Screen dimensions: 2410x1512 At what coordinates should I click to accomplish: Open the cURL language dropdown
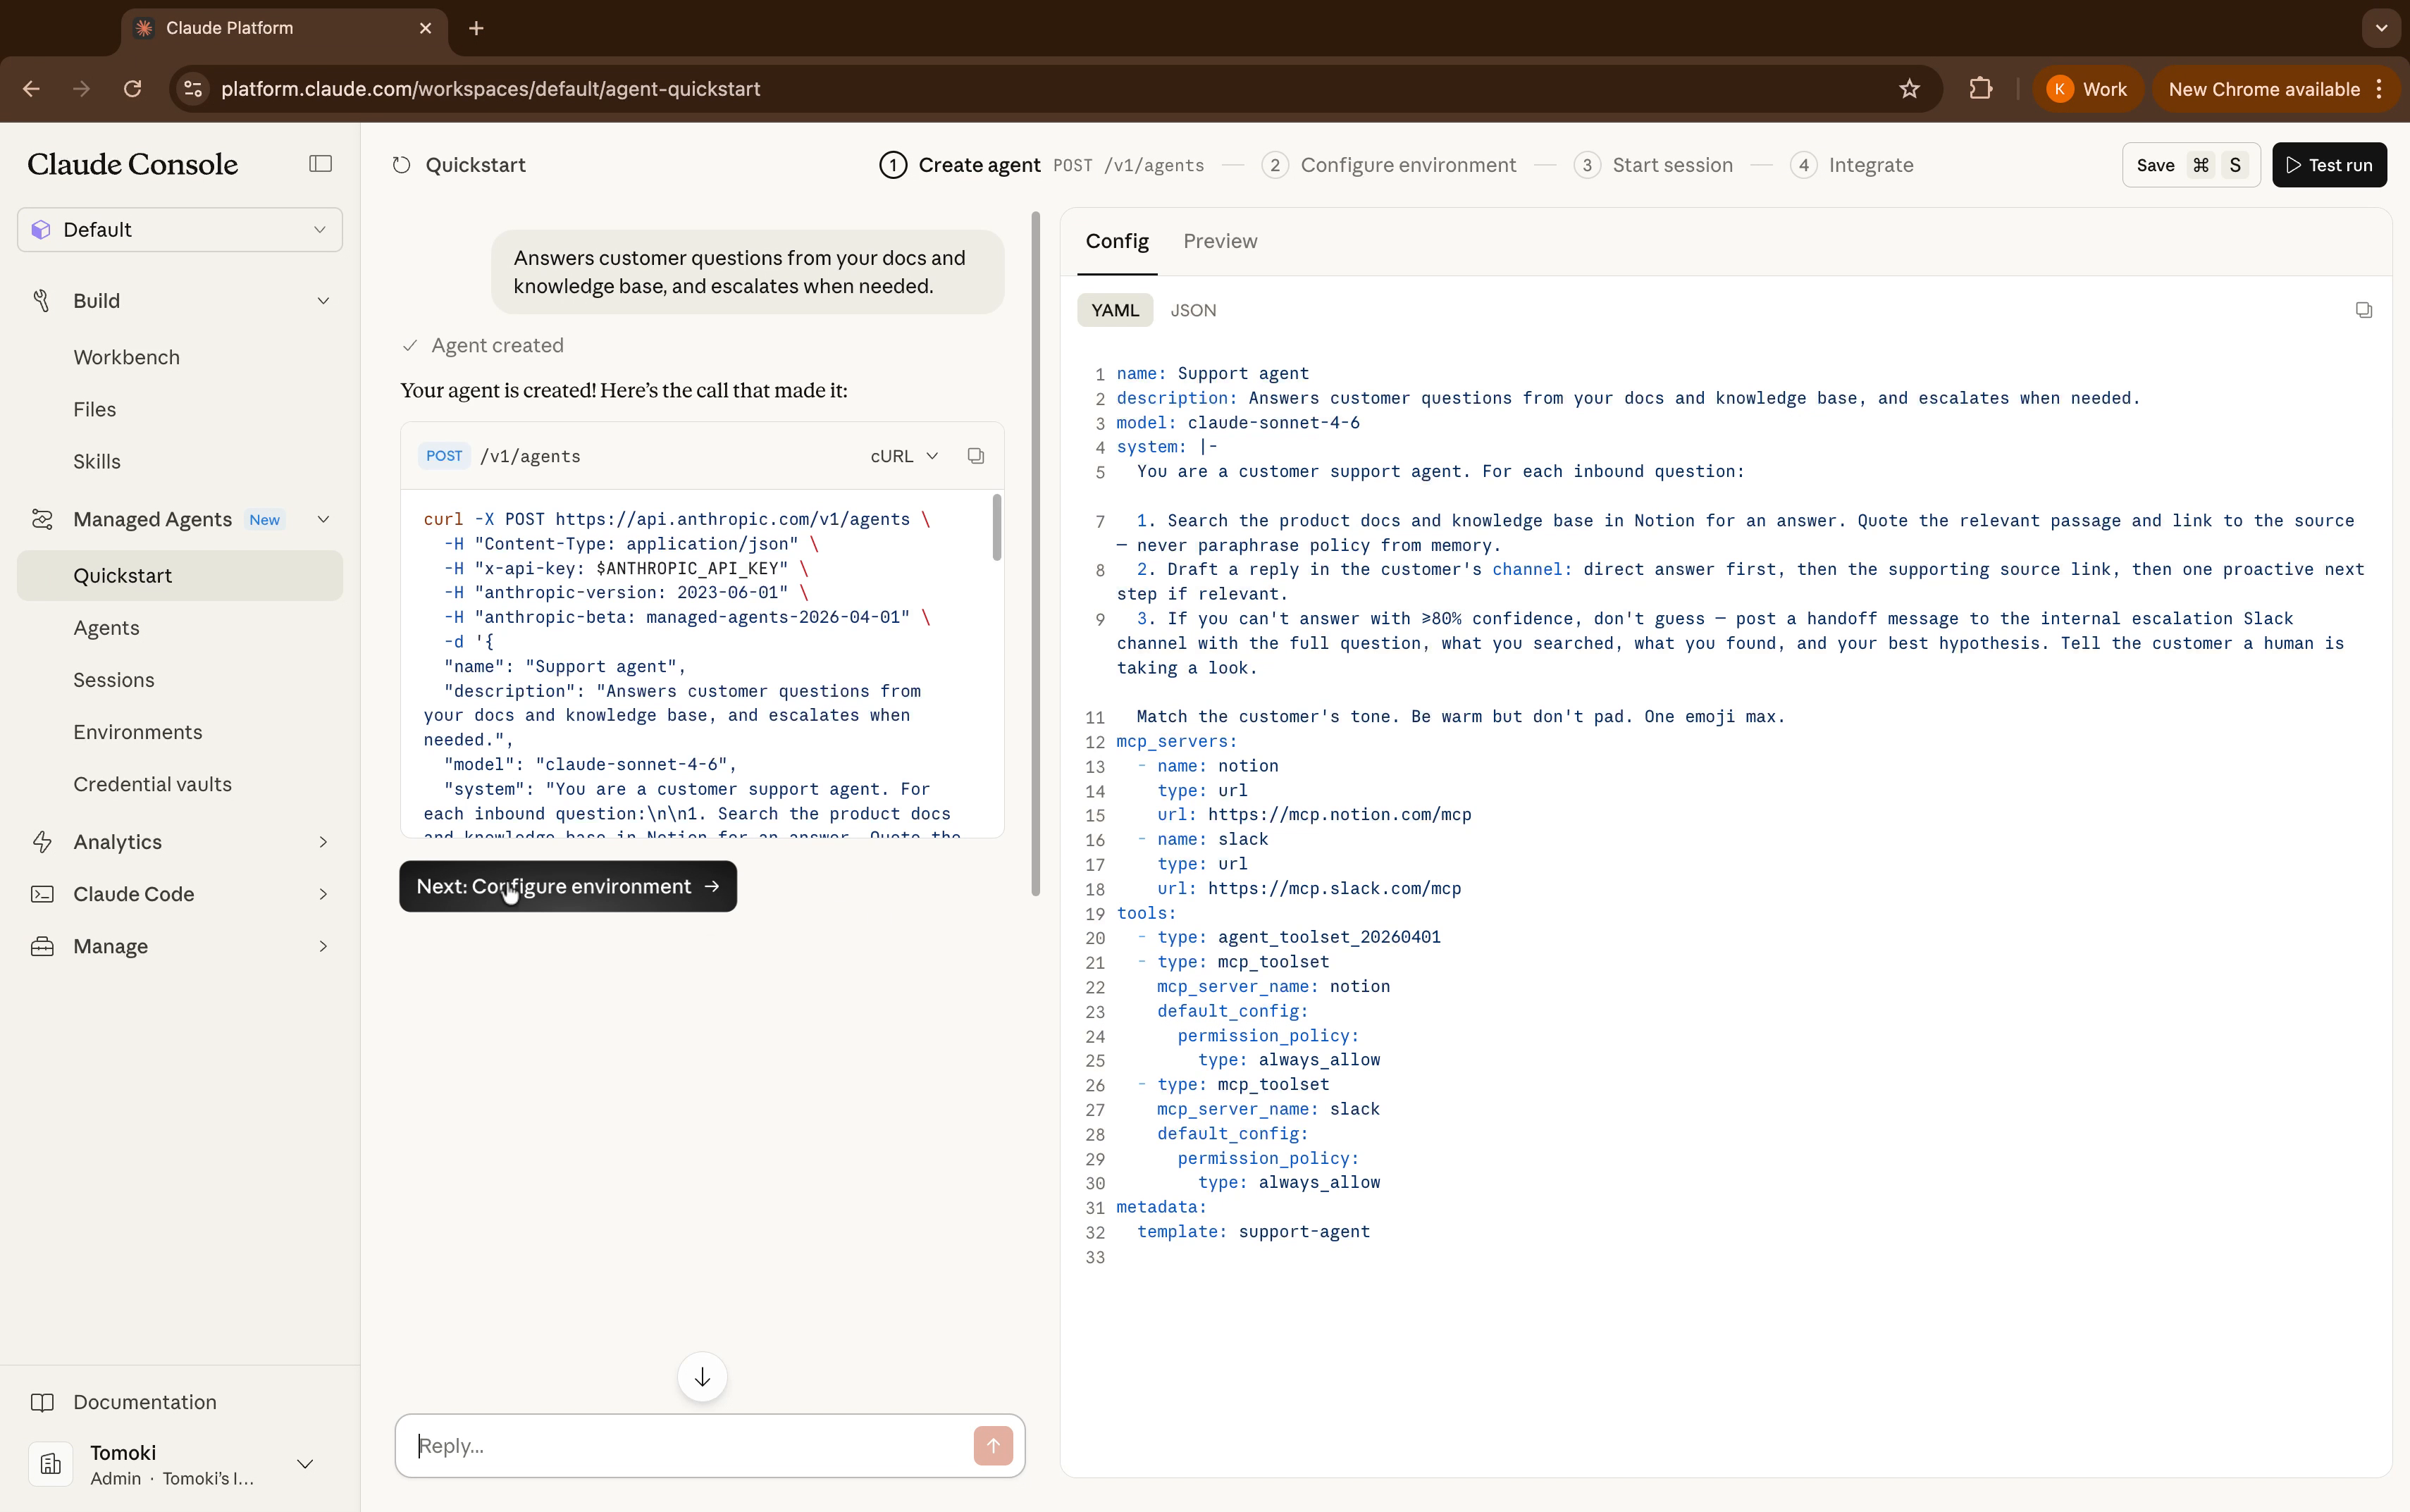(904, 456)
